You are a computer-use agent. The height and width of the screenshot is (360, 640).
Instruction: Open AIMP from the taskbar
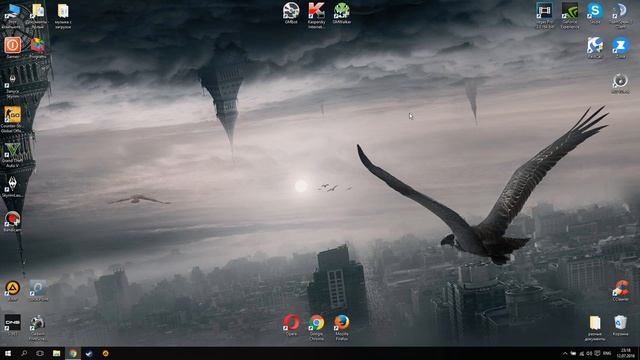[x=105, y=353]
